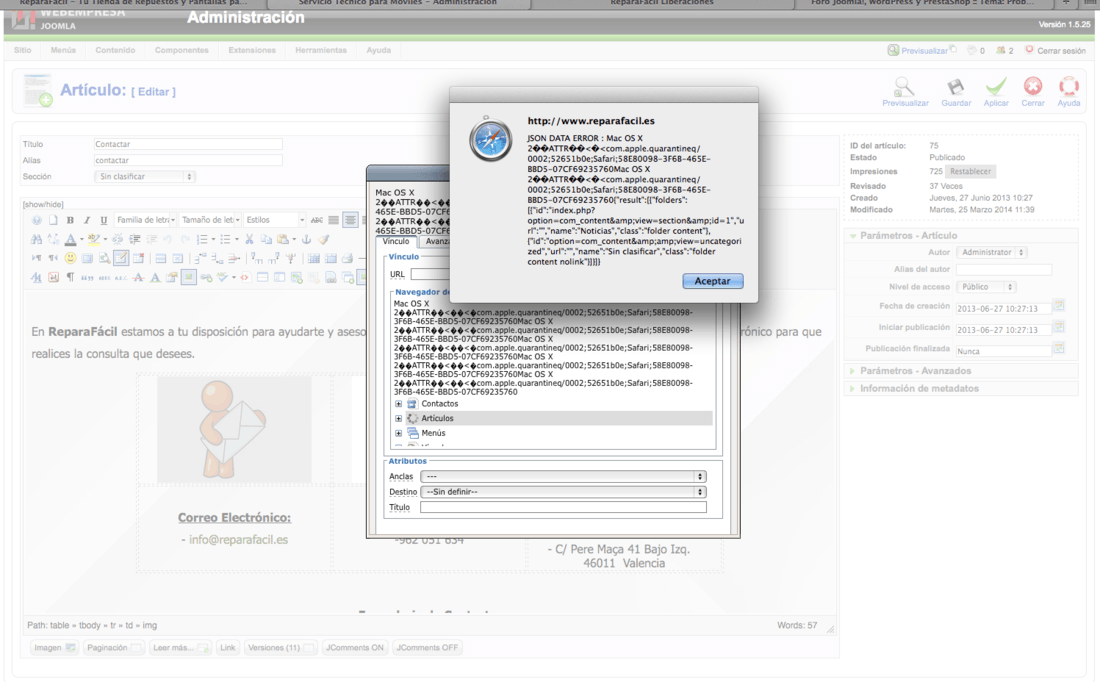Click the Aplicar checkmark icon
1100x682 pixels.
click(995, 92)
